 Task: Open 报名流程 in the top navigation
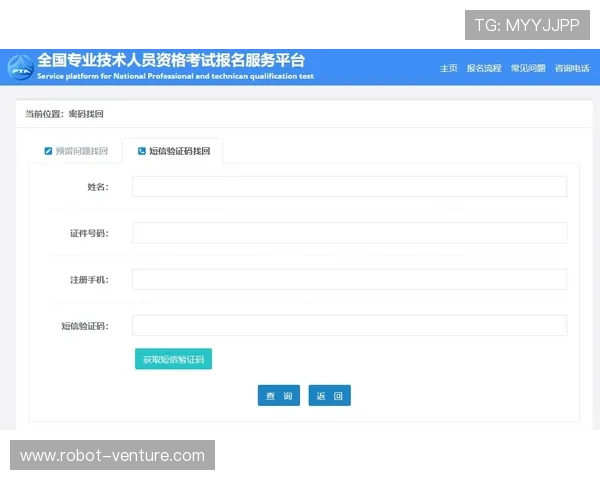[x=484, y=68]
